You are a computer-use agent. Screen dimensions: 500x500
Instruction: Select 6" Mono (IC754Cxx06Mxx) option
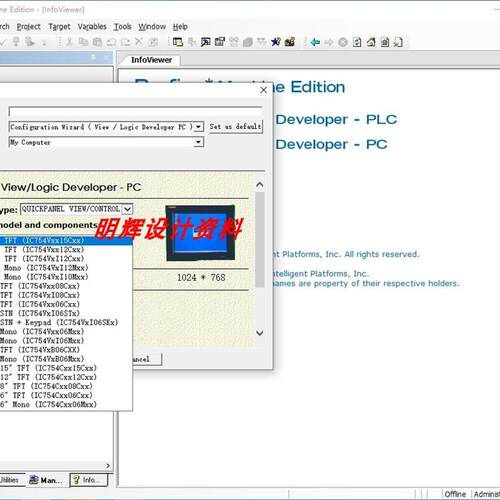pos(66,404)
